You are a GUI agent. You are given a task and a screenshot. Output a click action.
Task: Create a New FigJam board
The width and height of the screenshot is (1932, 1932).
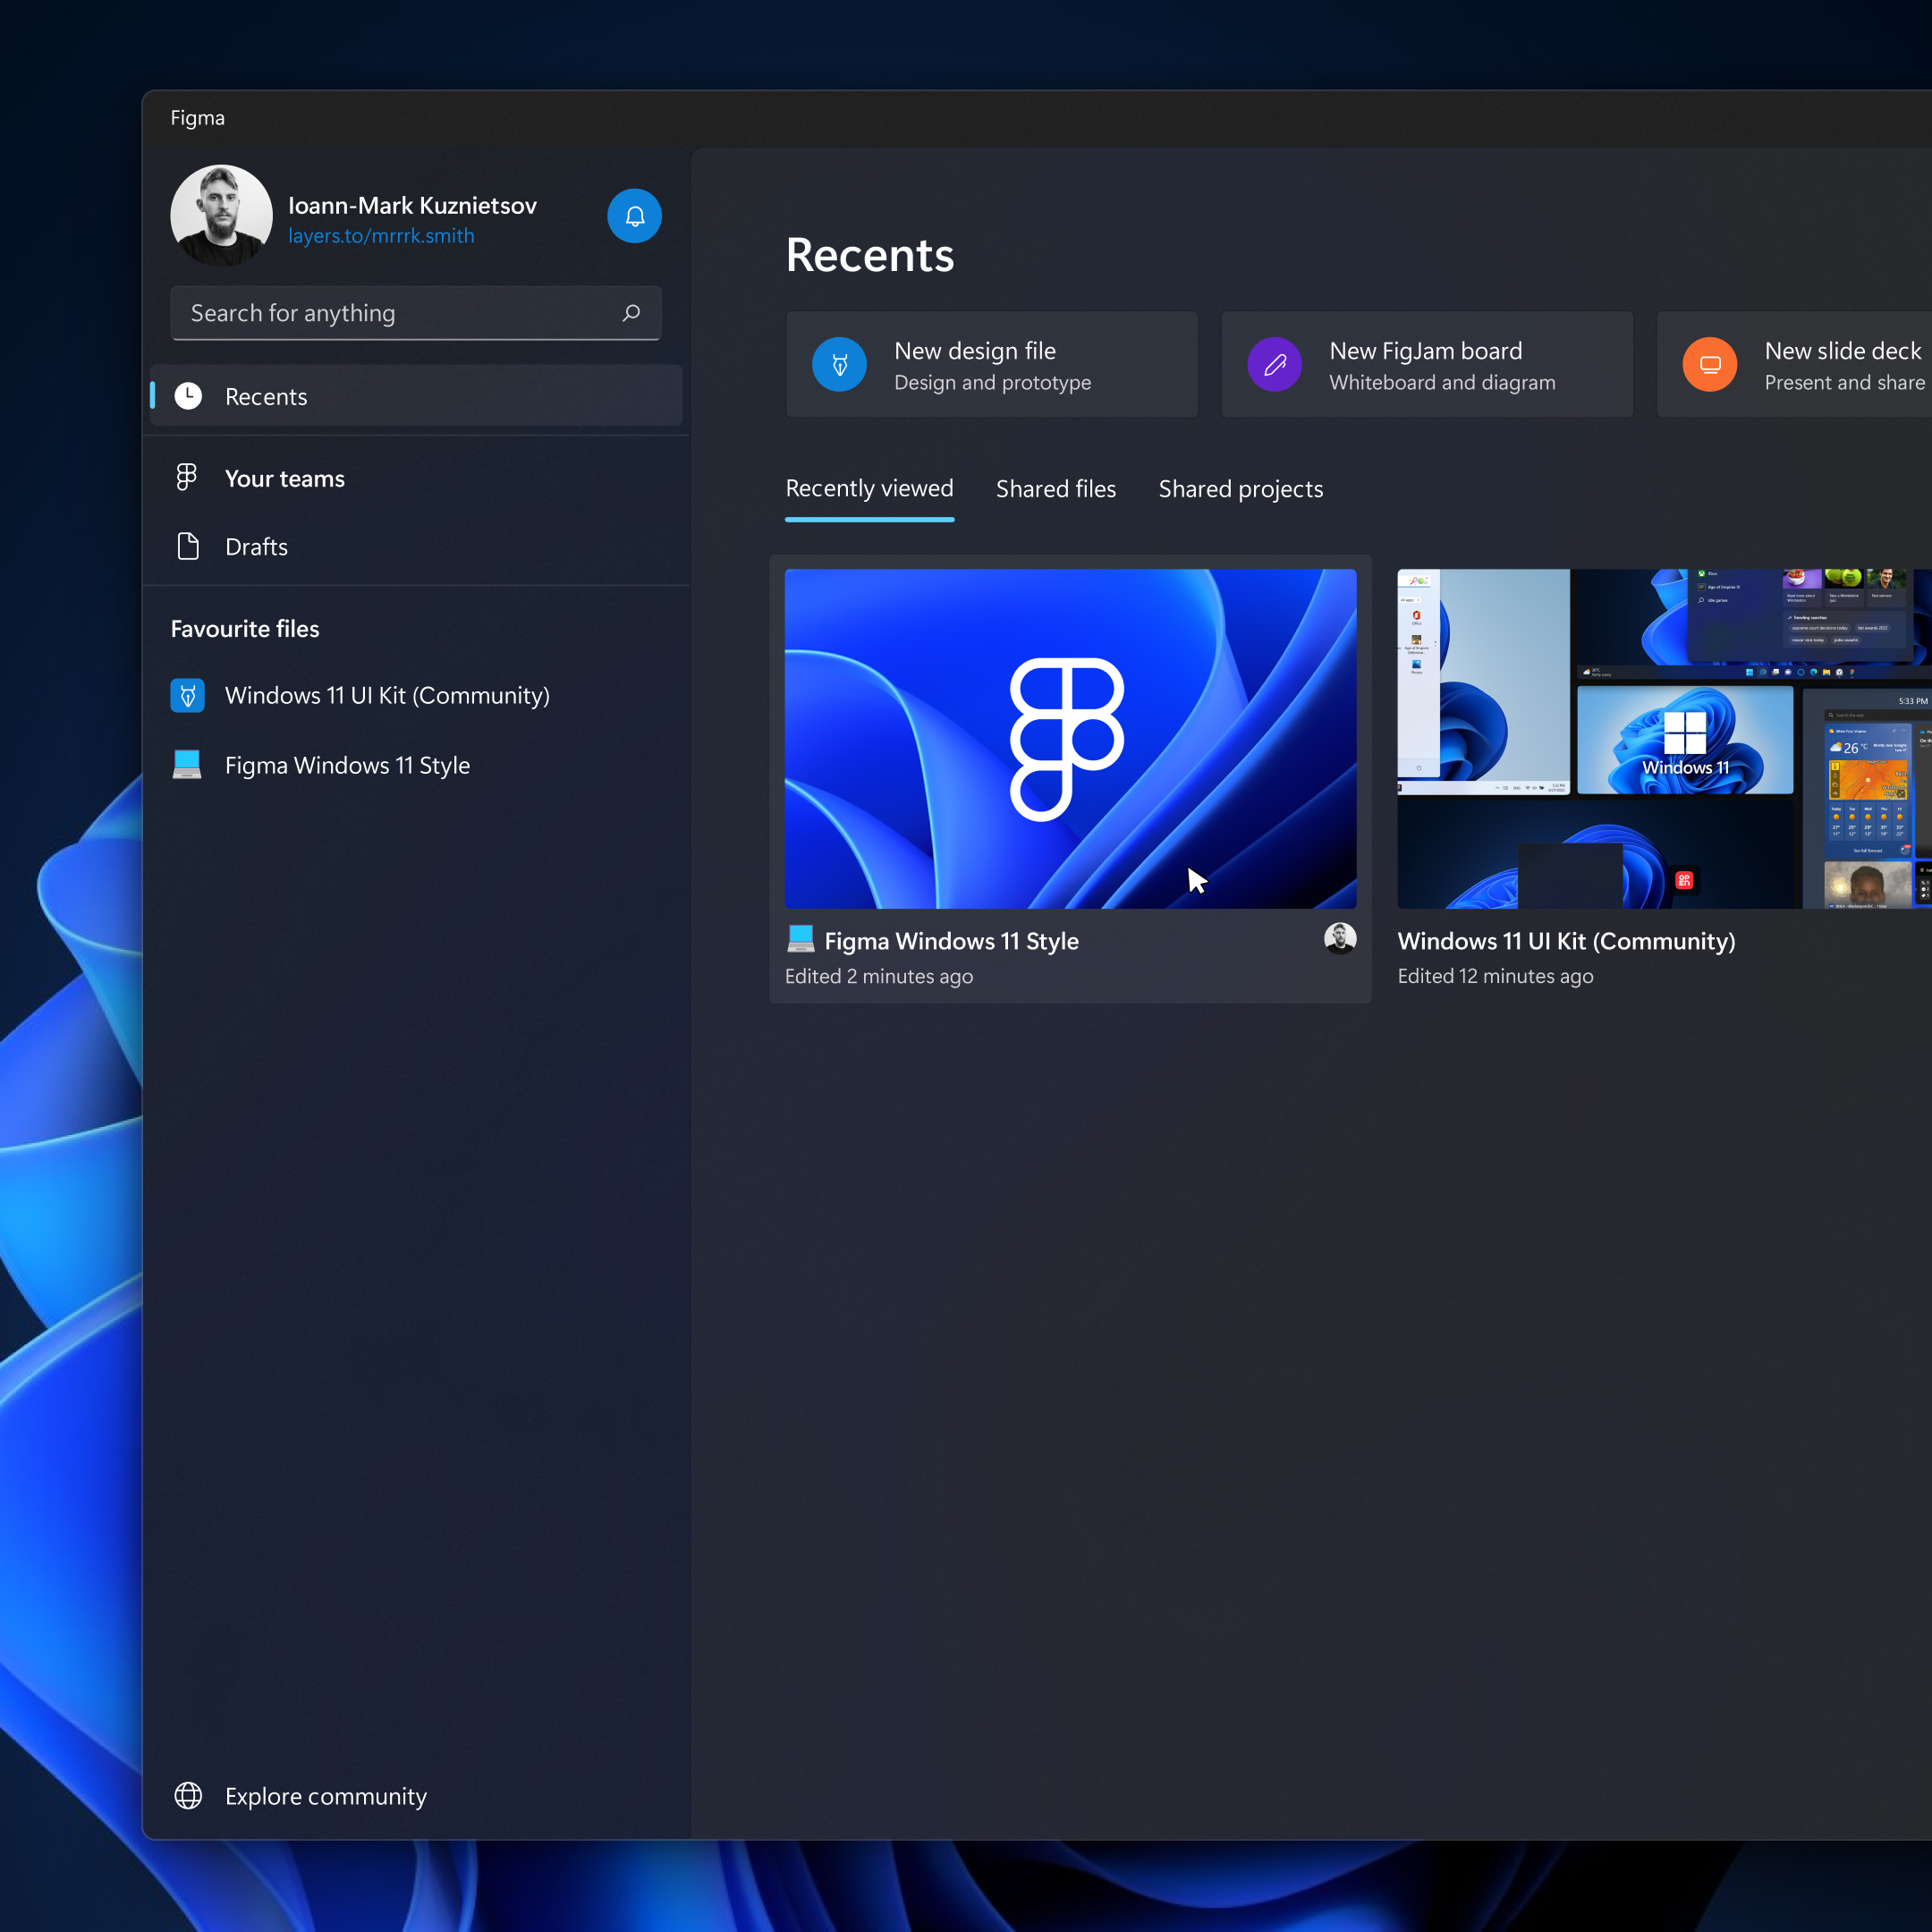[1427, 364]
